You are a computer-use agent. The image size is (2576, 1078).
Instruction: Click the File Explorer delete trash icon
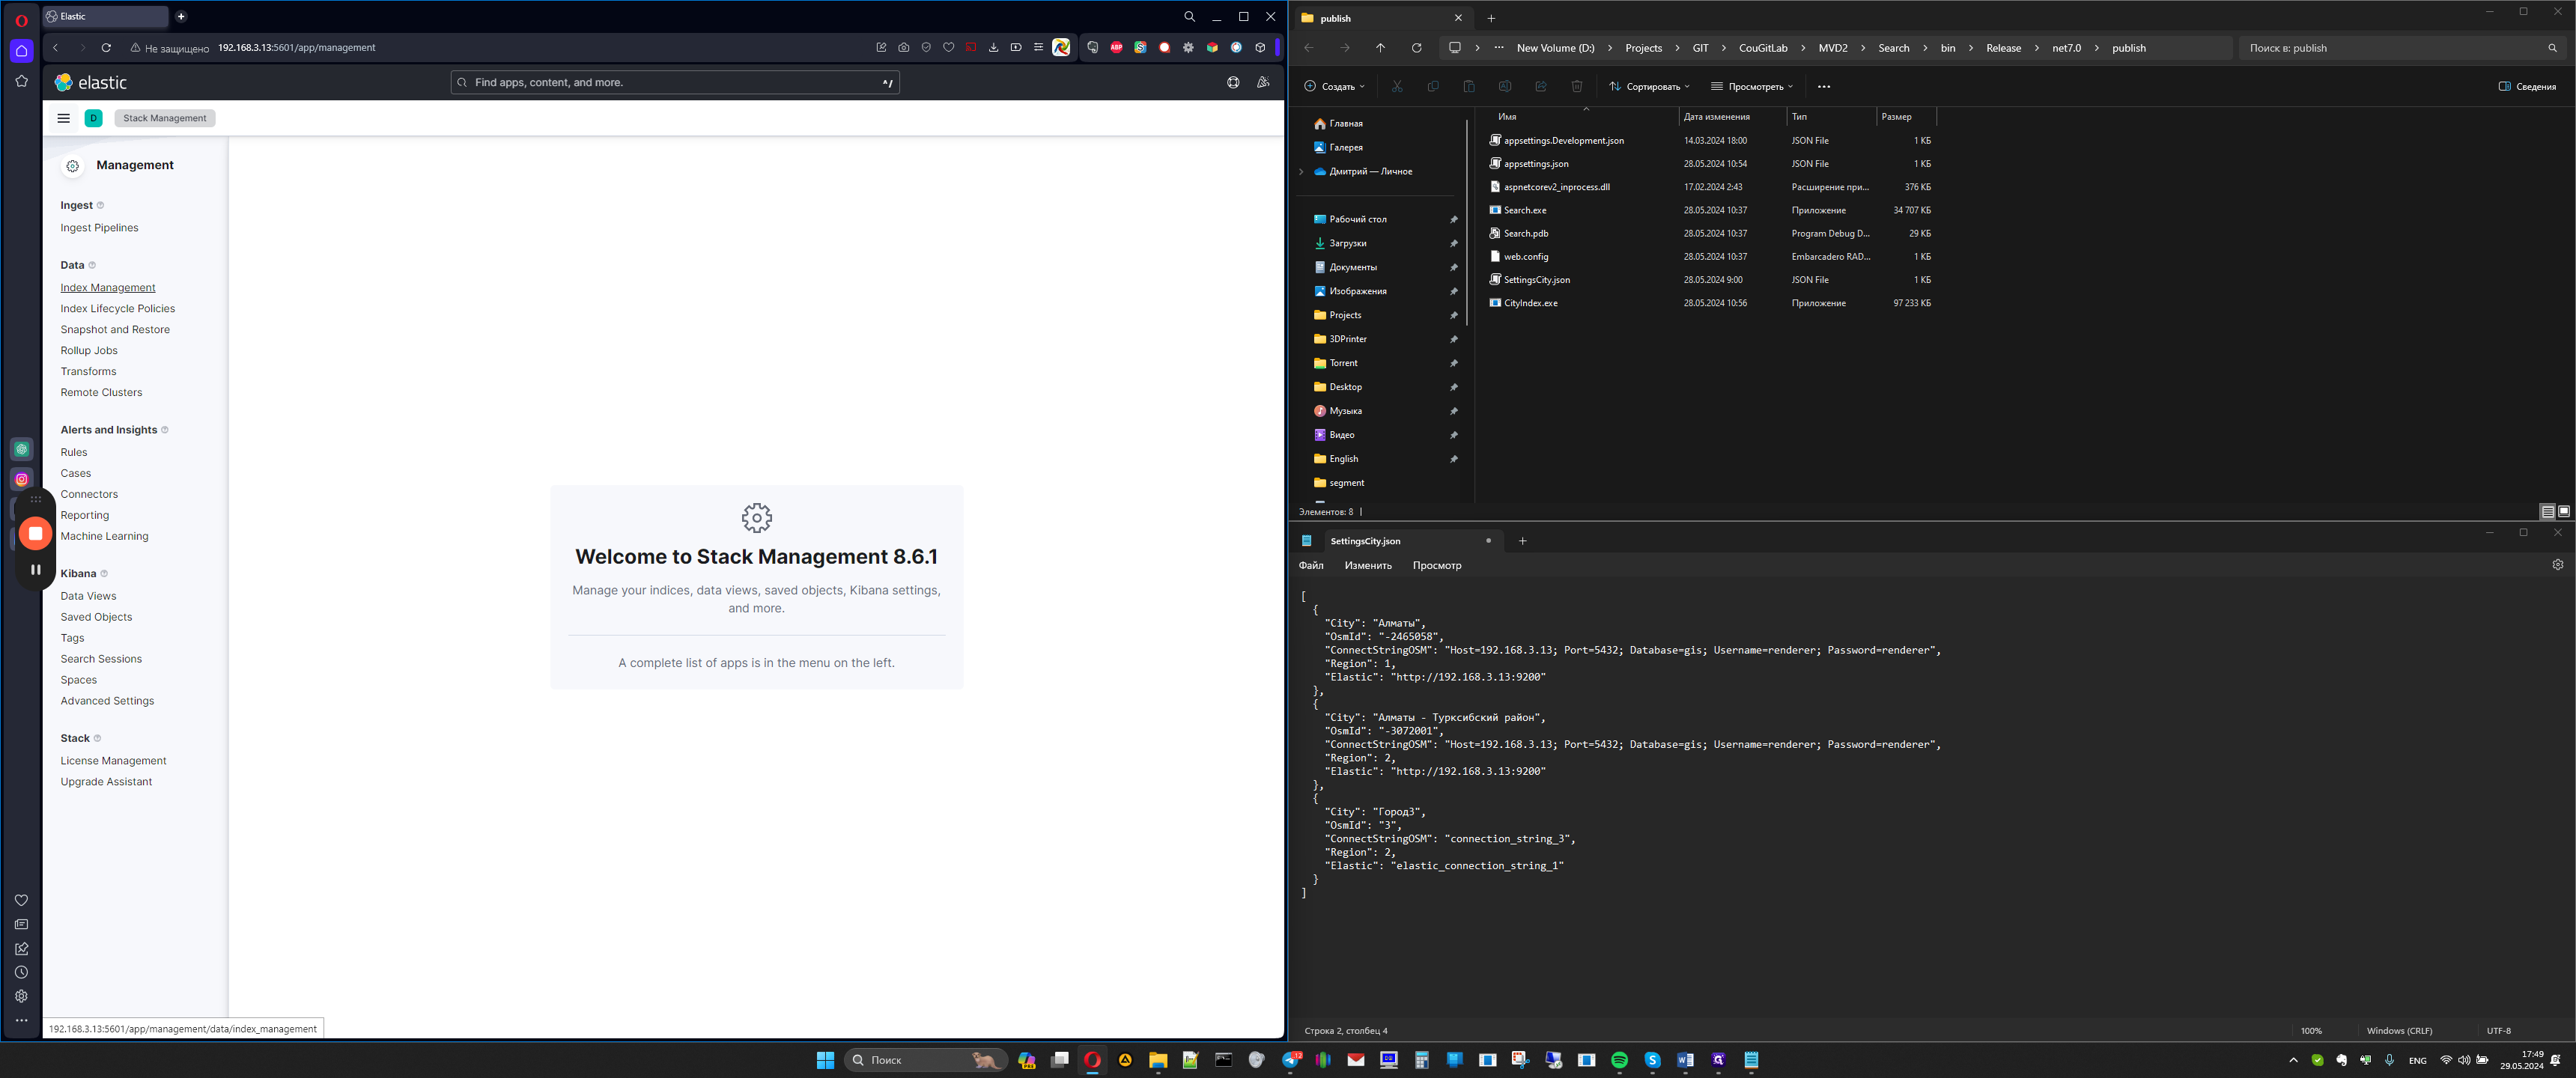coord(1577,86)
